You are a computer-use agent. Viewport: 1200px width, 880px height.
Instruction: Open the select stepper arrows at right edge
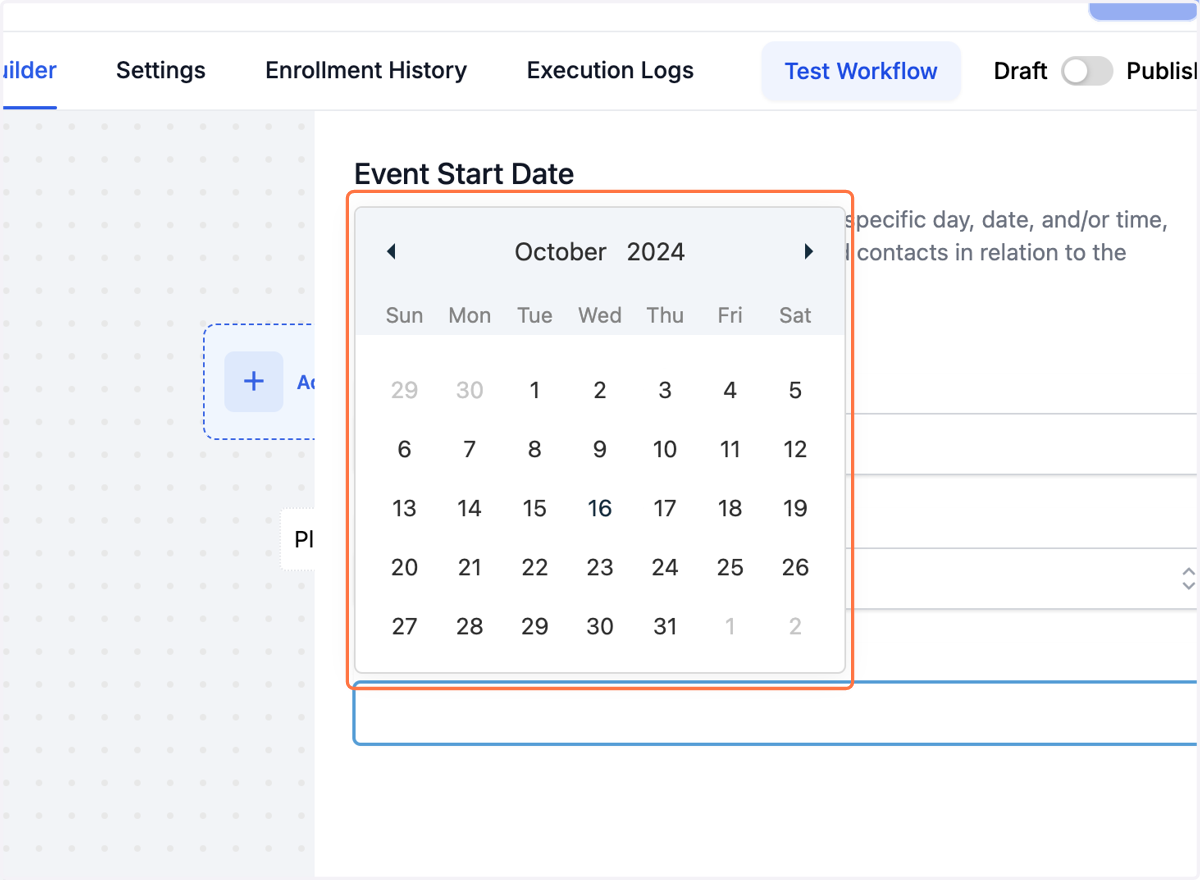[1188, 578]
